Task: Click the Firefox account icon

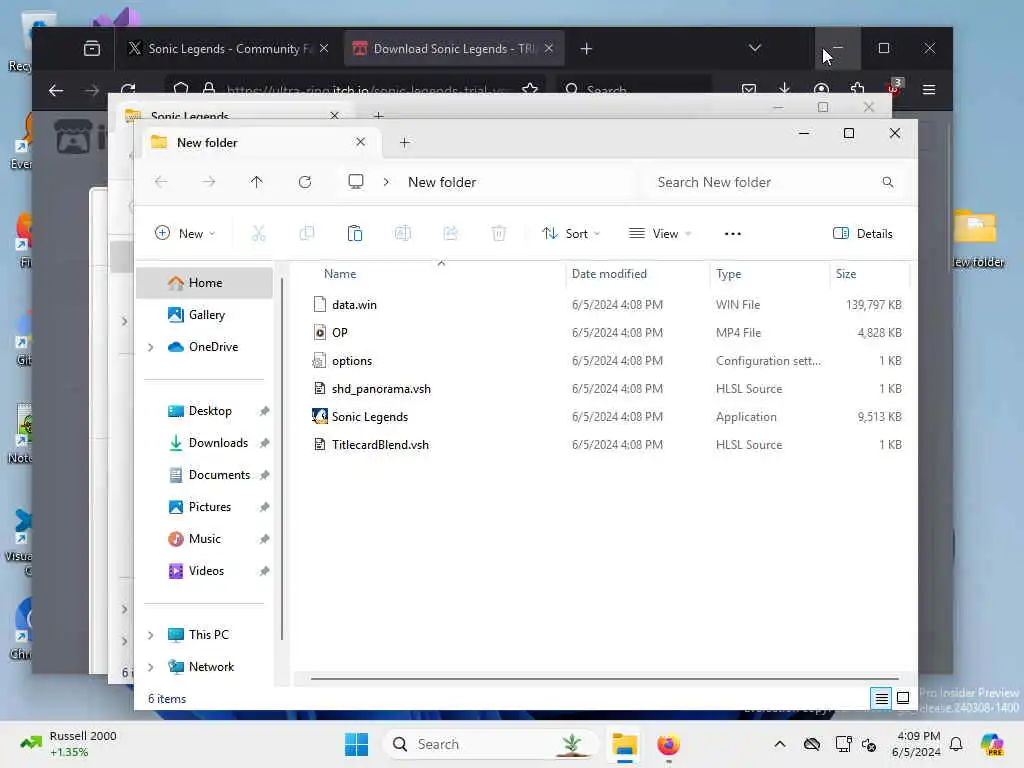Action: point(821,89)
